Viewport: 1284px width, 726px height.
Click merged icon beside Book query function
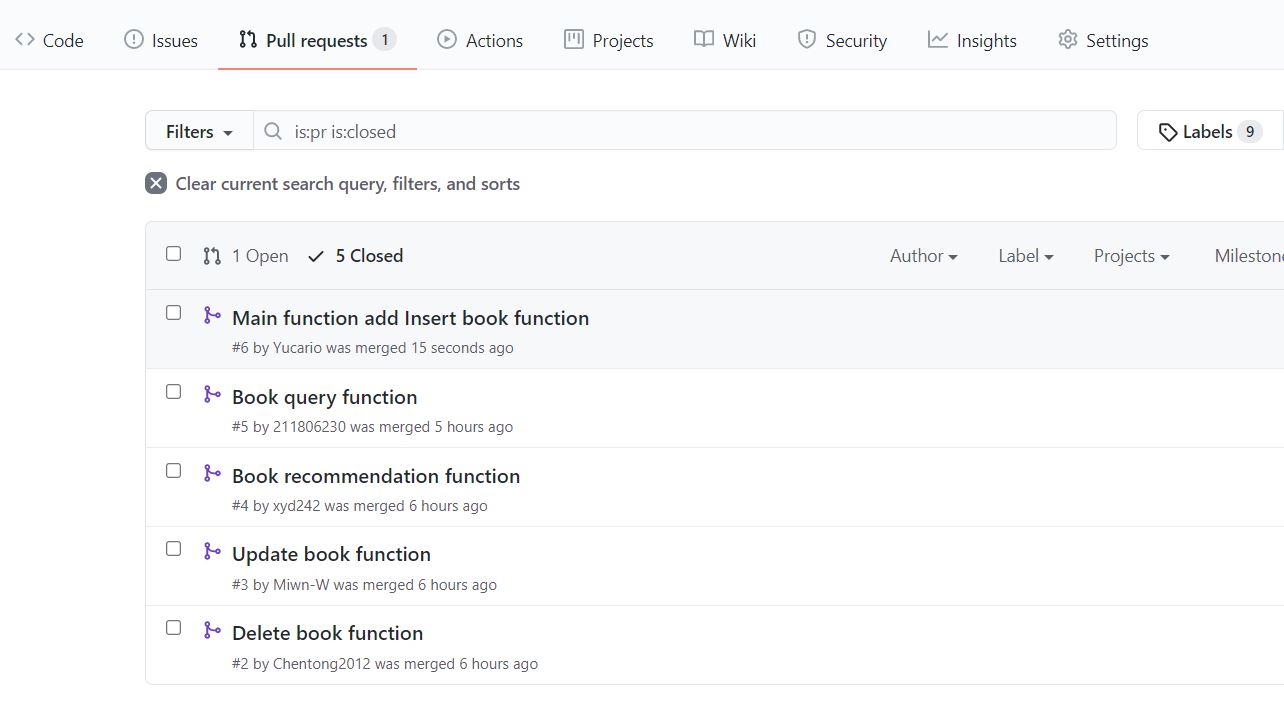pos(212,394)
